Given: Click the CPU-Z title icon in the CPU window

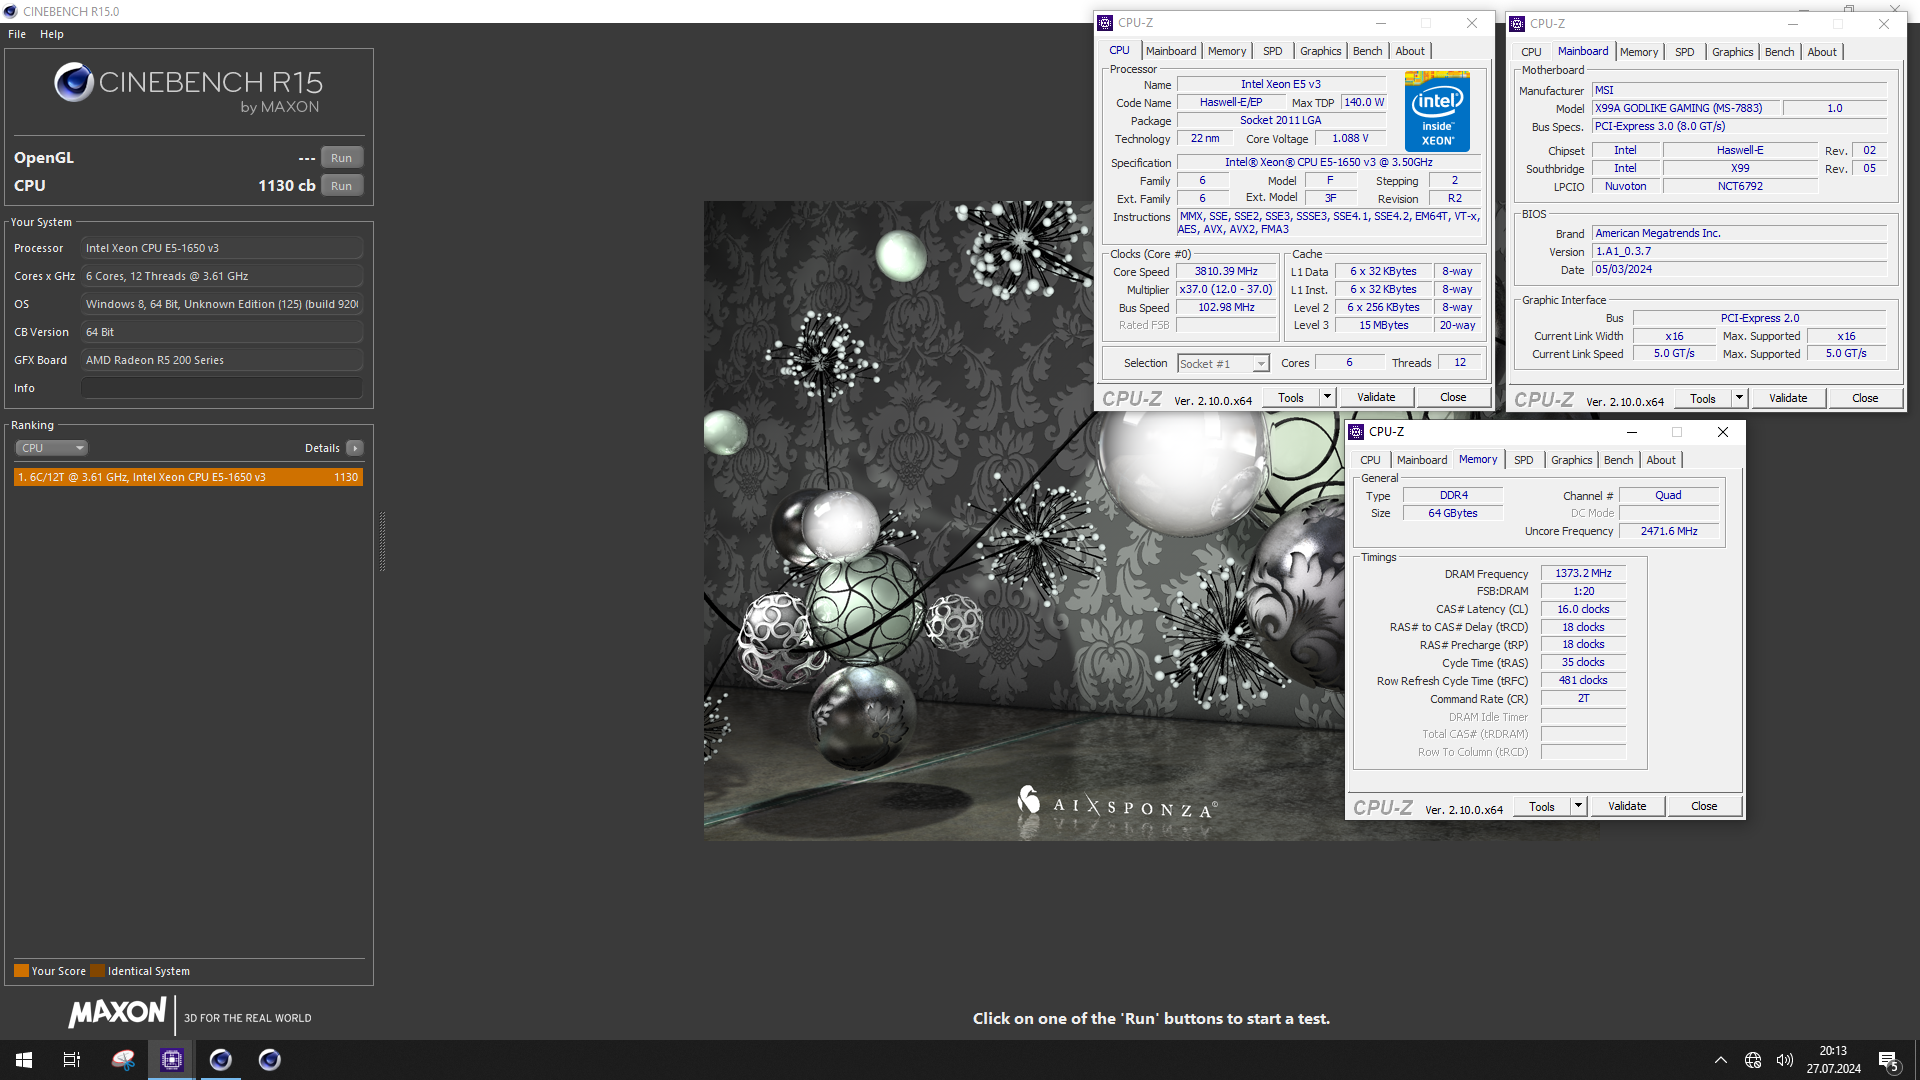Looking at the screenshot, I should coord(1105,23).
